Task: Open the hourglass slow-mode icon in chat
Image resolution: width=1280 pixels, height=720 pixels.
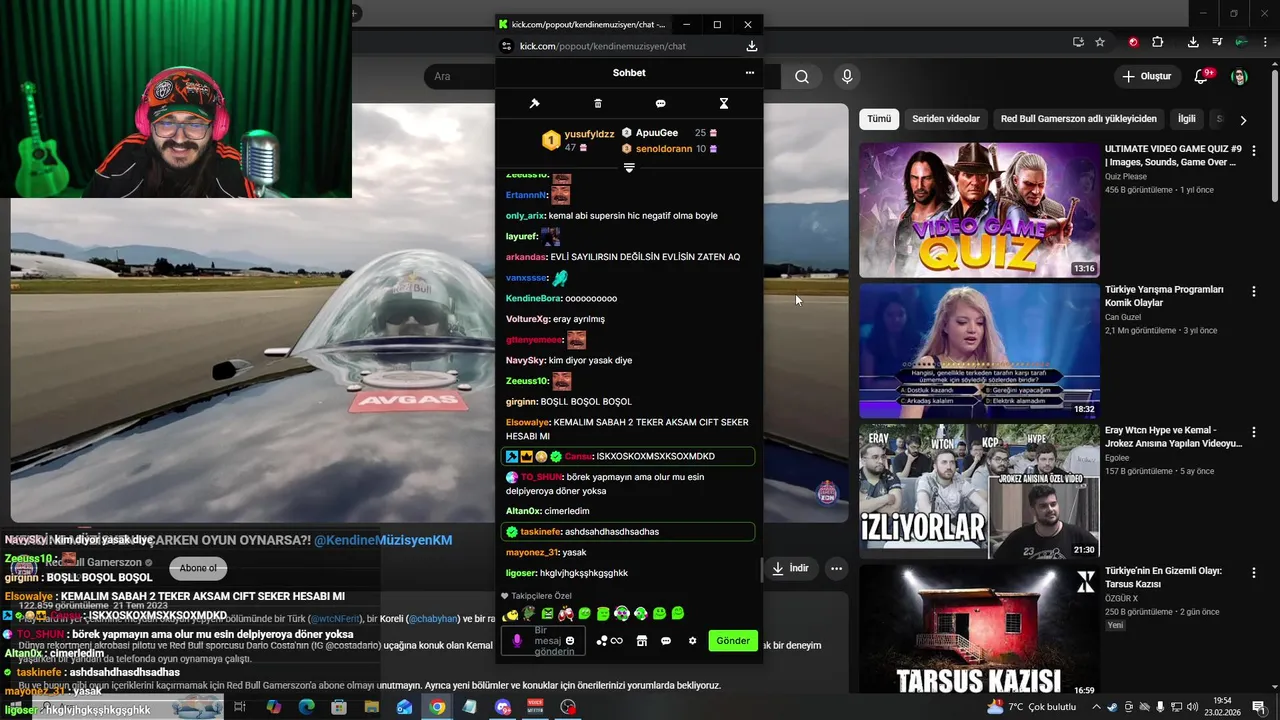Action: [724, 103]
